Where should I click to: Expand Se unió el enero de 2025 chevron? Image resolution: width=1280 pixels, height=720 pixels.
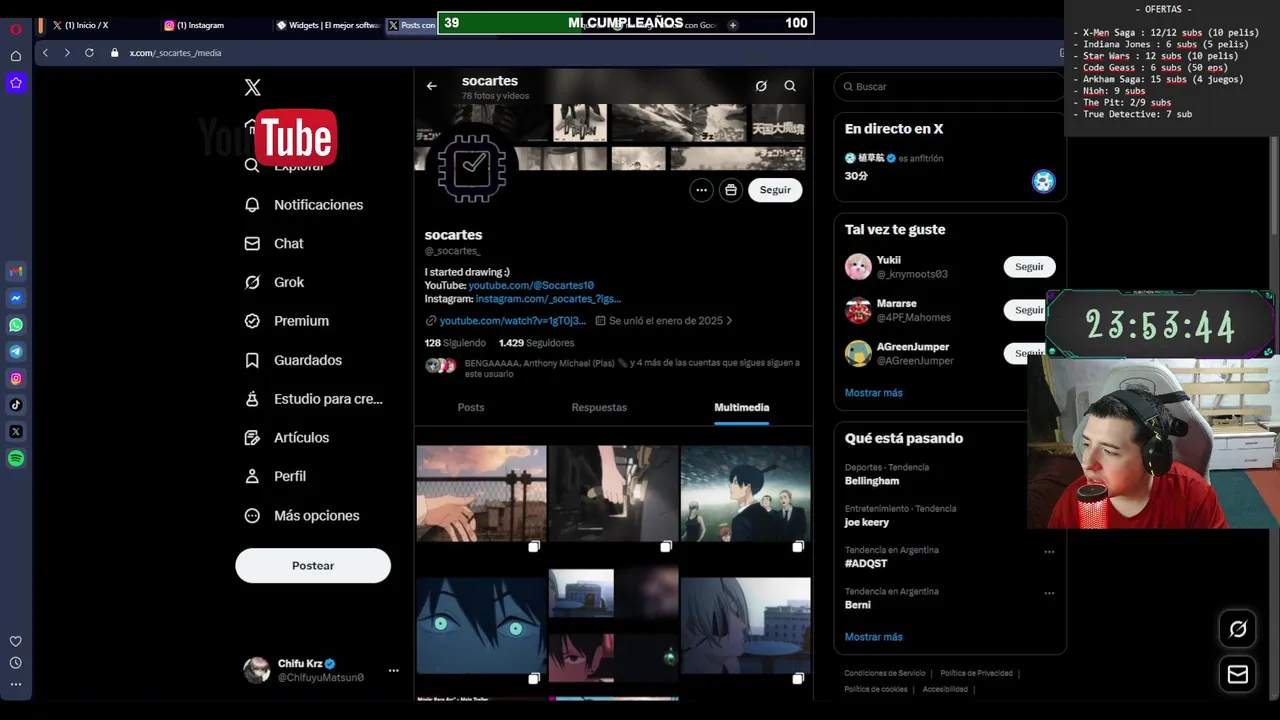pos(729,321)
